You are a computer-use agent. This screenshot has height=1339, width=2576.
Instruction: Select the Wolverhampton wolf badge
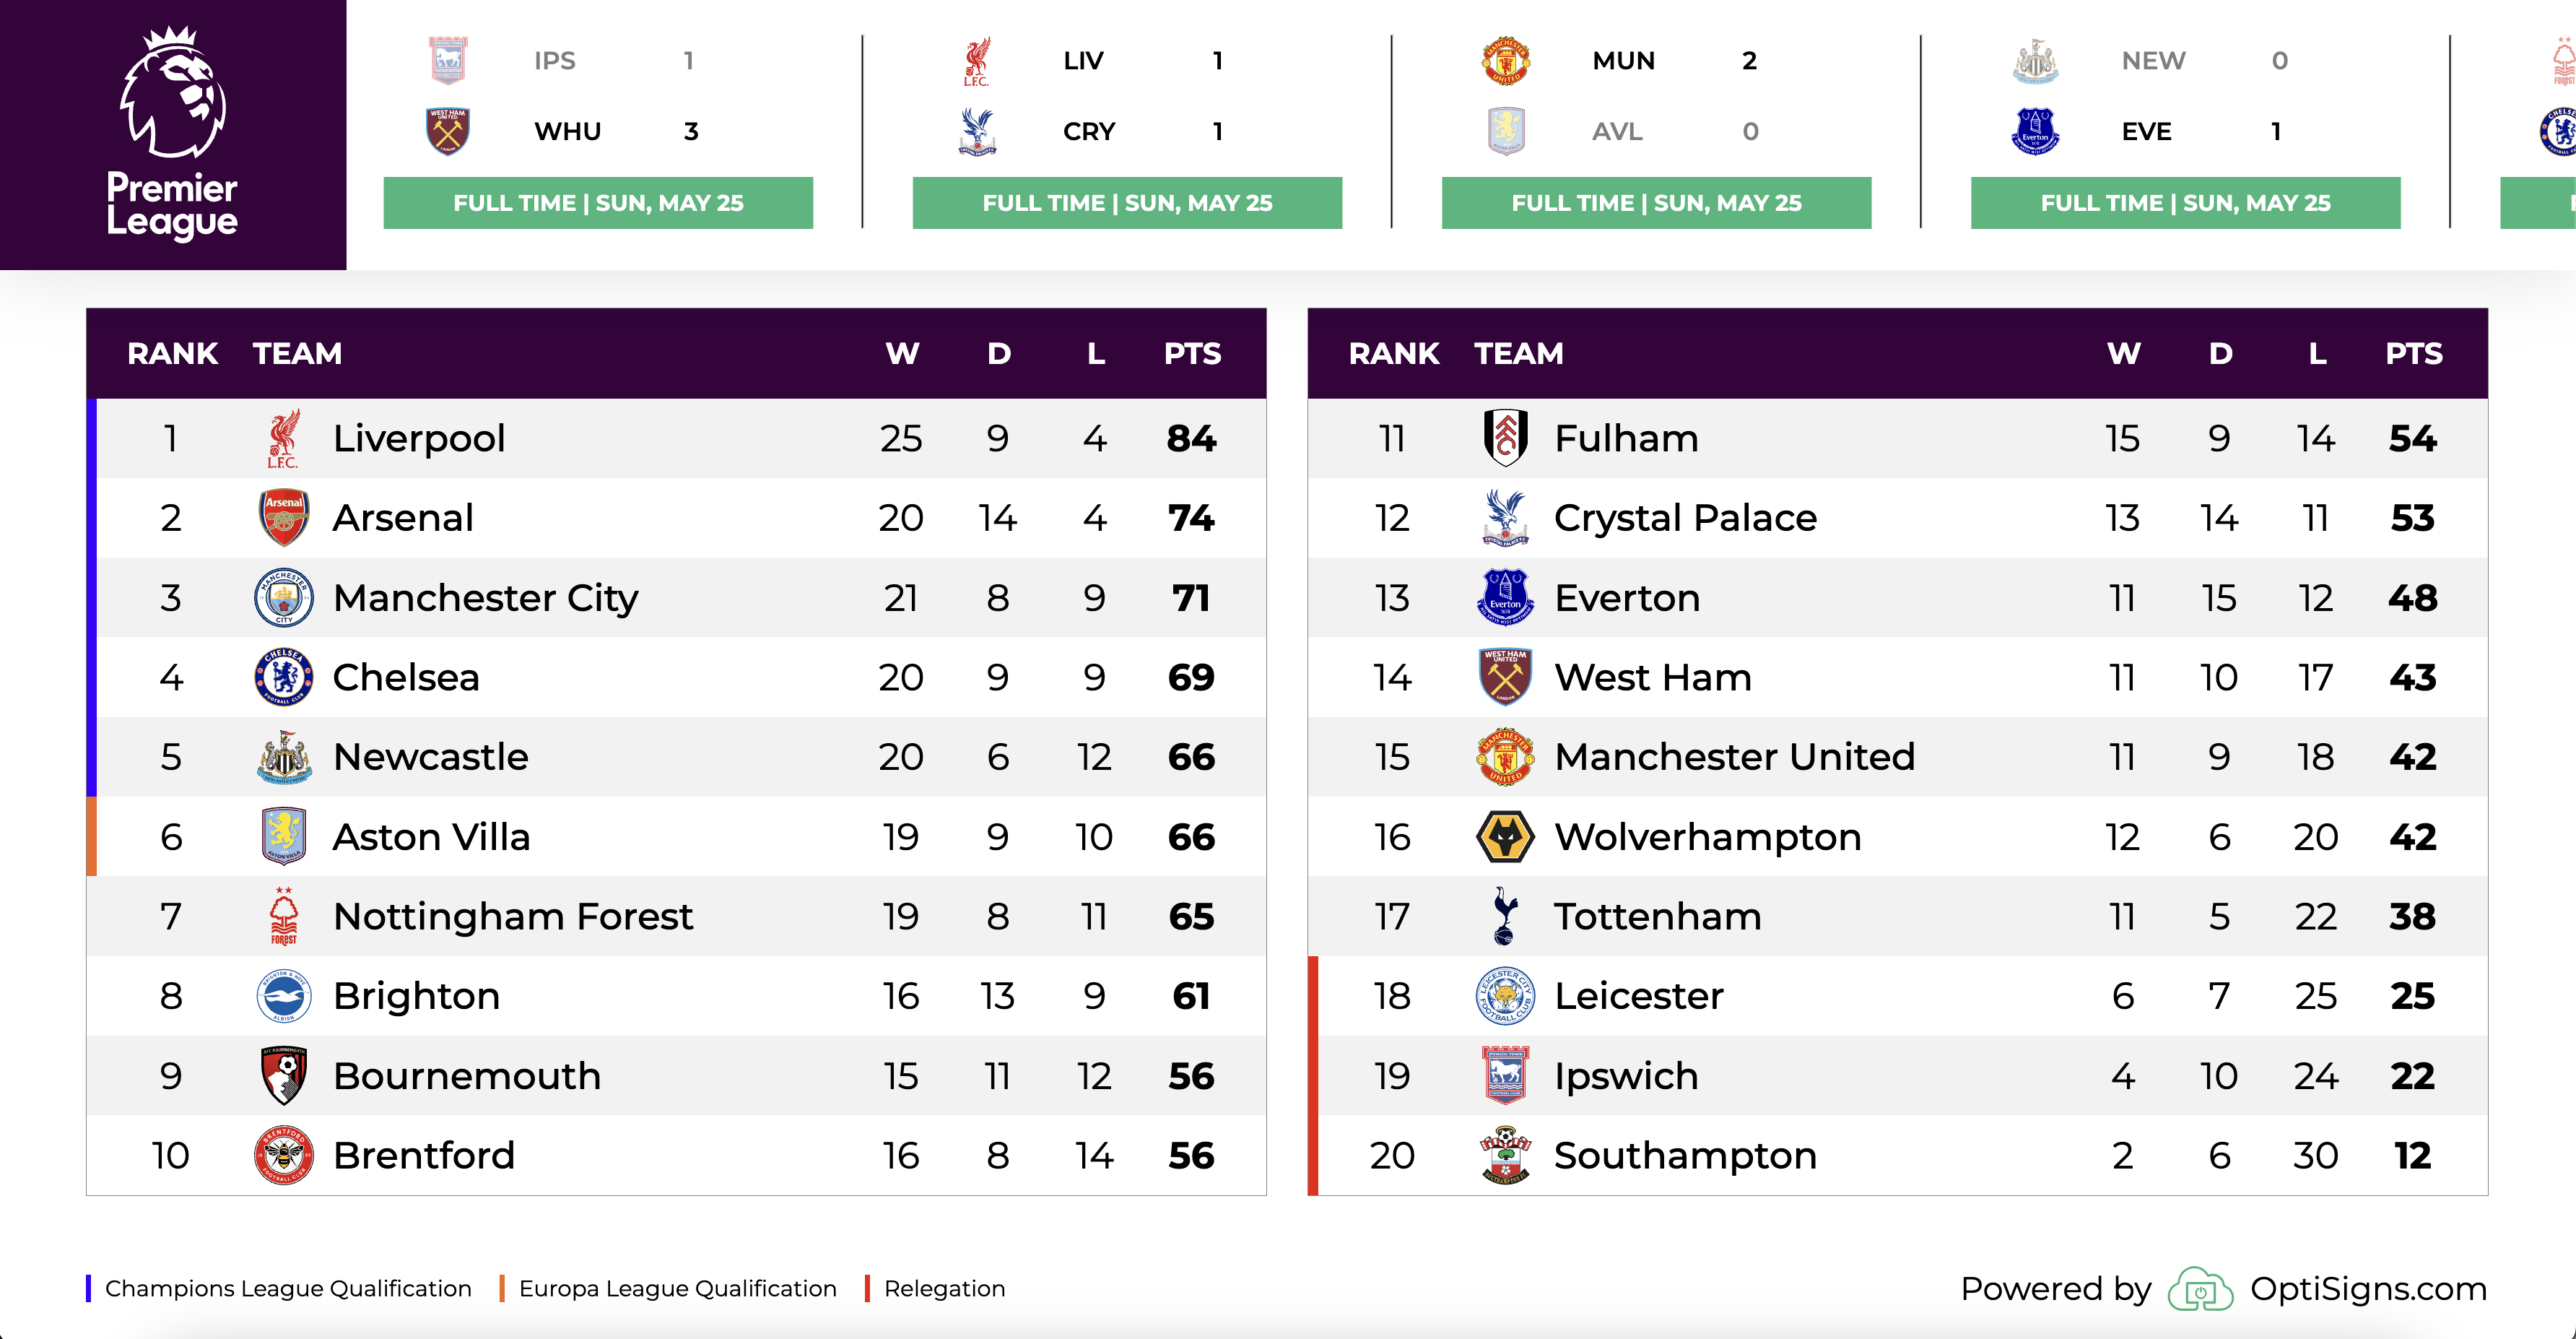point(1505,836)
